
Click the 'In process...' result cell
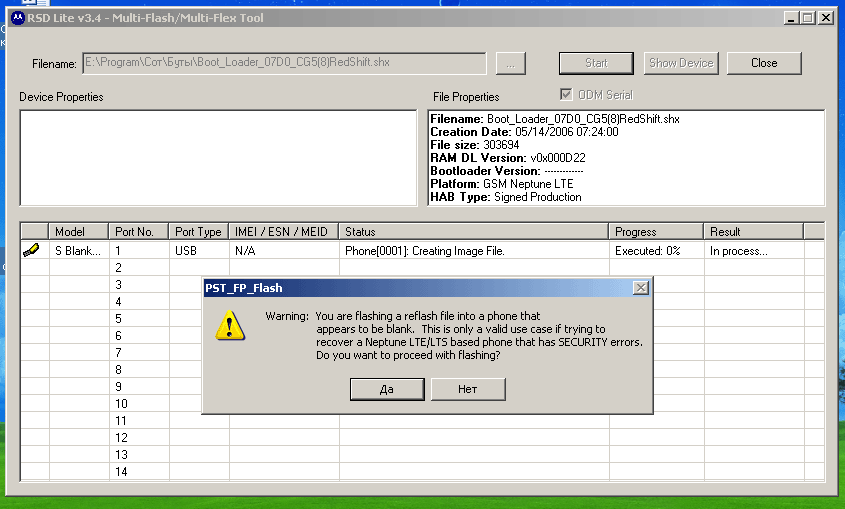pyautogui.click(x=754, y=250)
